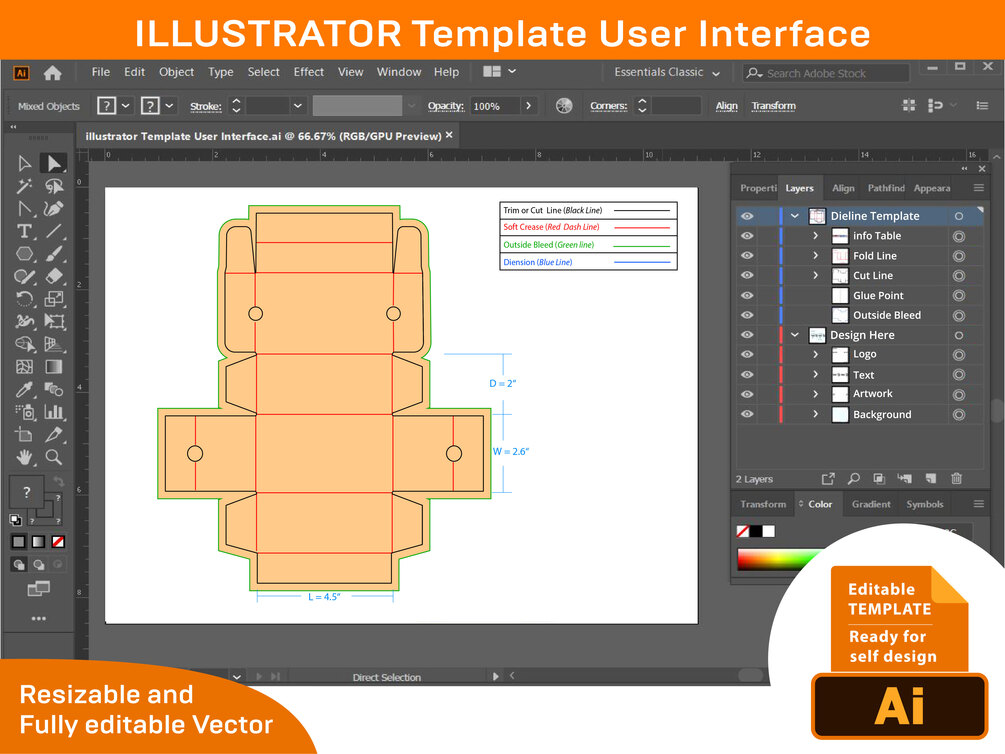Select the Gradient tool
This screenshot has width=1005, height=754.
coord(54,367)
